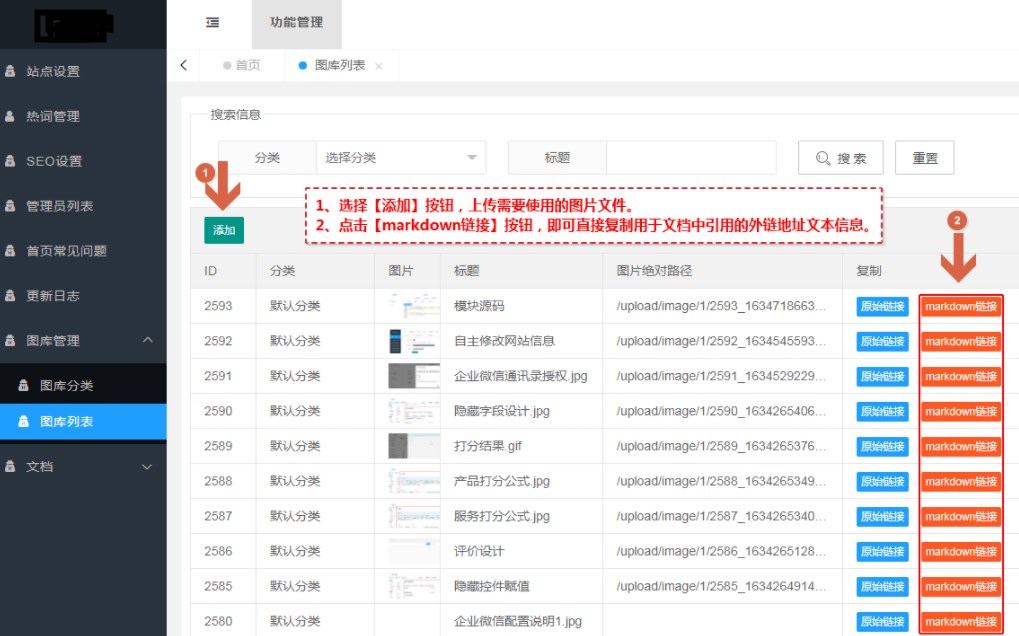Go to SEO设置 in the sidebar
1019x636 pixels.
(54, 161)
